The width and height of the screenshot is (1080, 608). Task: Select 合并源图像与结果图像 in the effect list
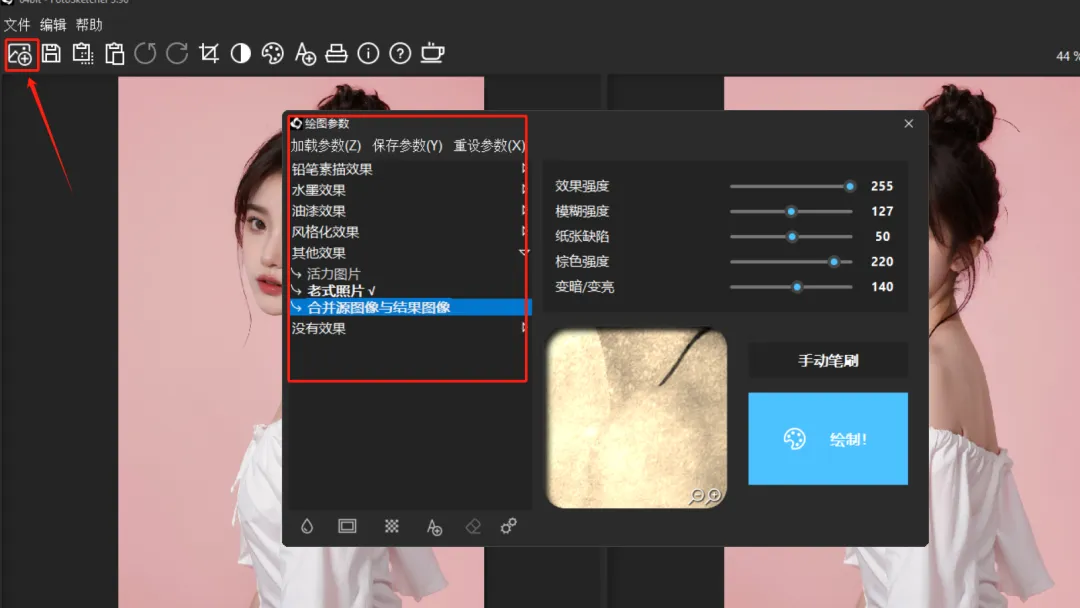[411, 307]
